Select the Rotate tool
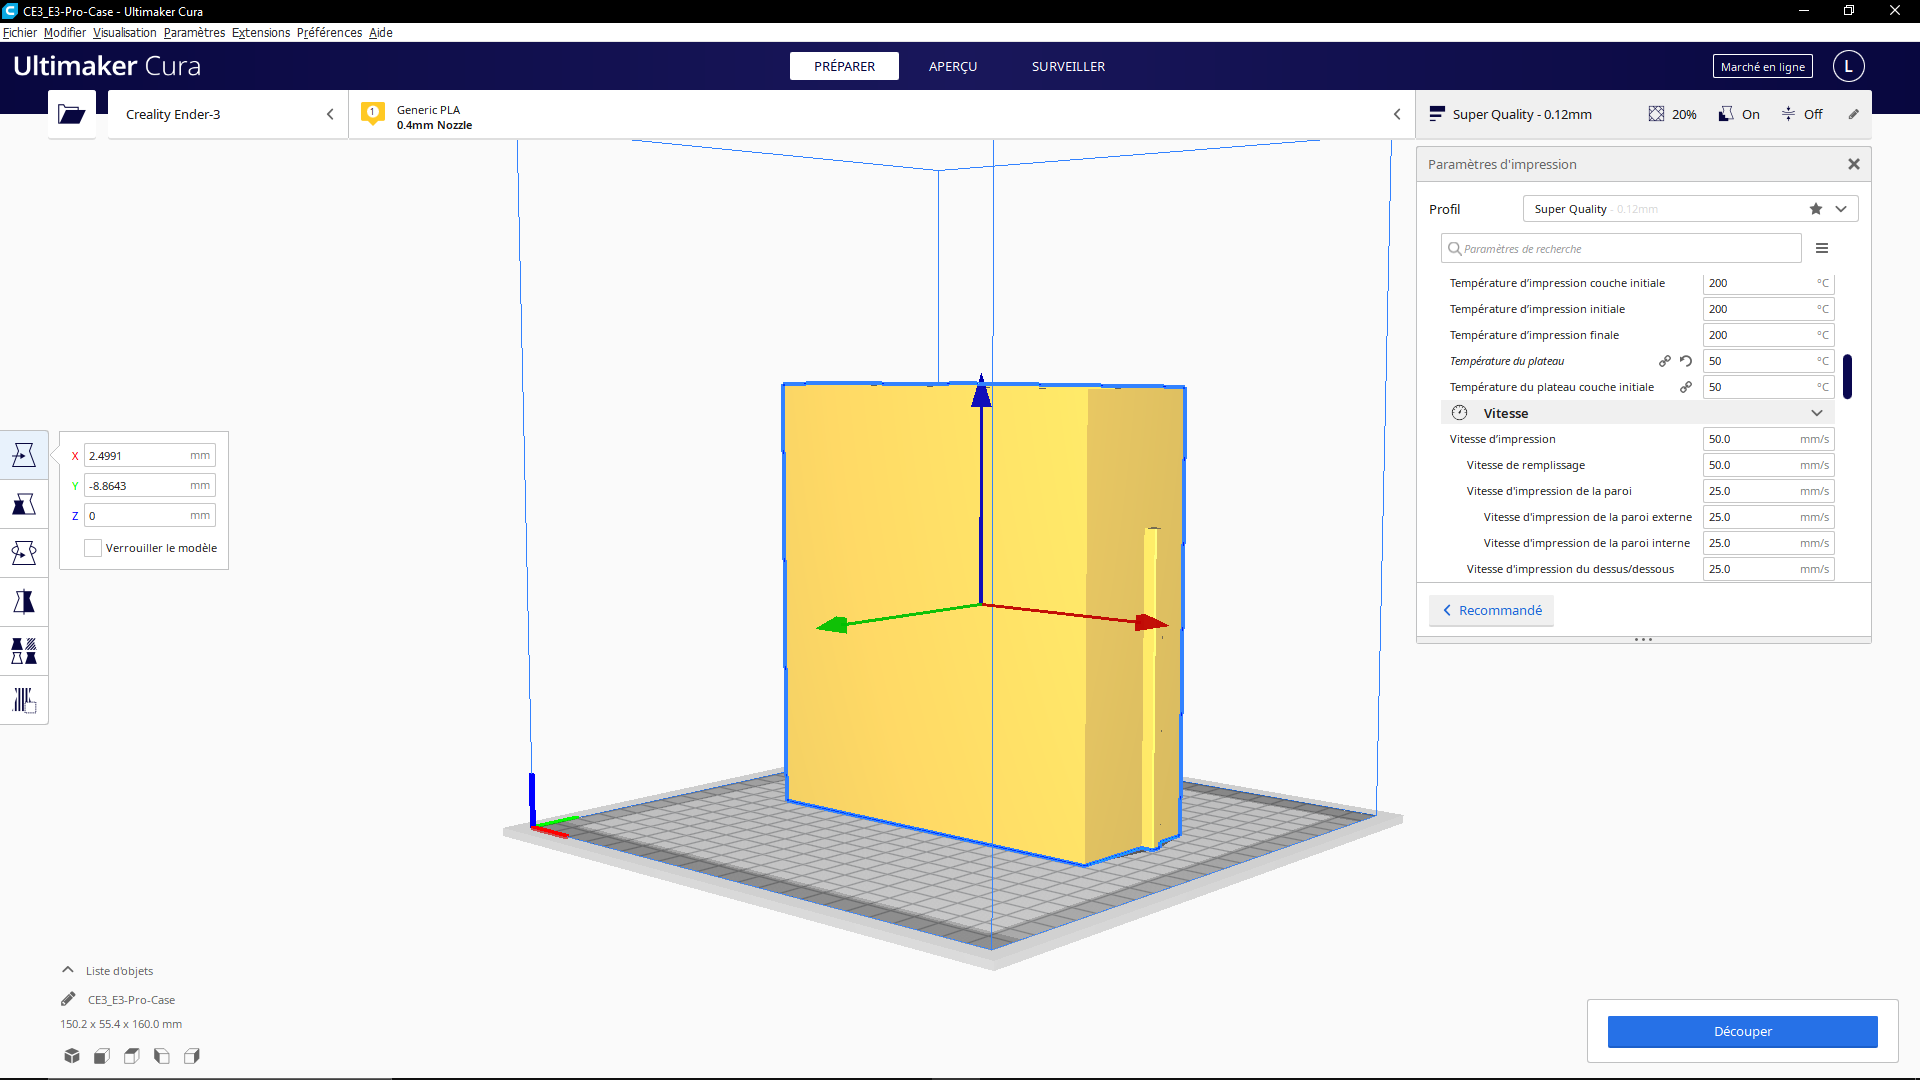 24,553
